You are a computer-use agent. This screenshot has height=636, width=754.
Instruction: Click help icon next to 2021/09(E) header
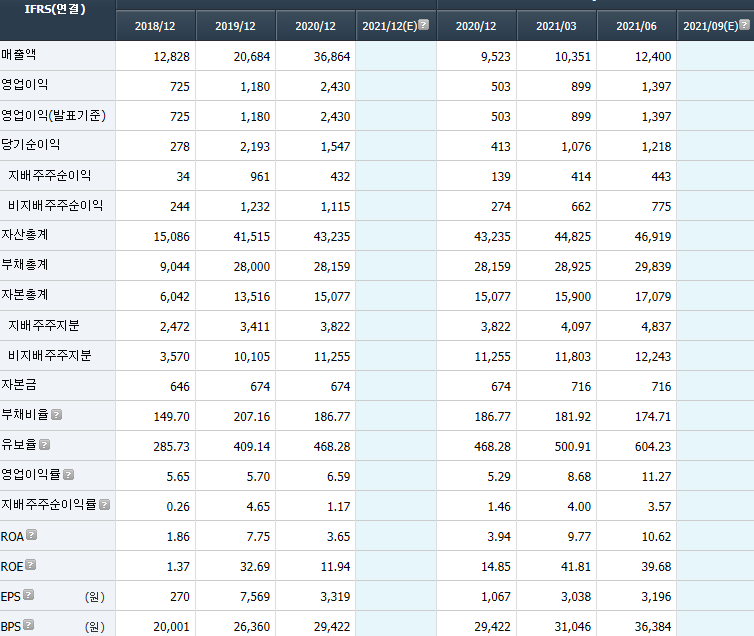[744, 25]
